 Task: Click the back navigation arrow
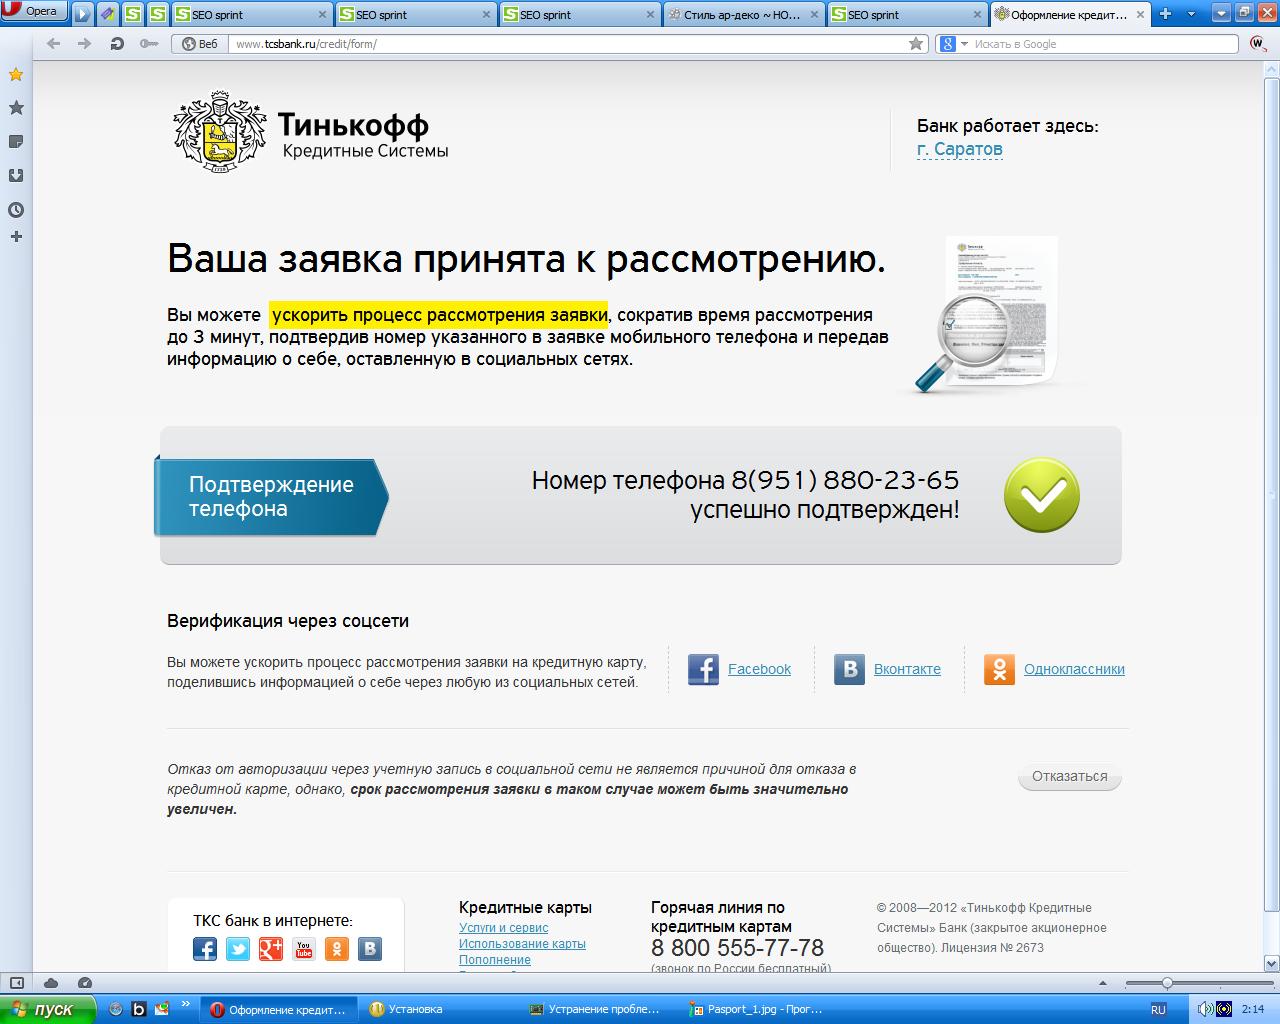[x=54, y=44]
